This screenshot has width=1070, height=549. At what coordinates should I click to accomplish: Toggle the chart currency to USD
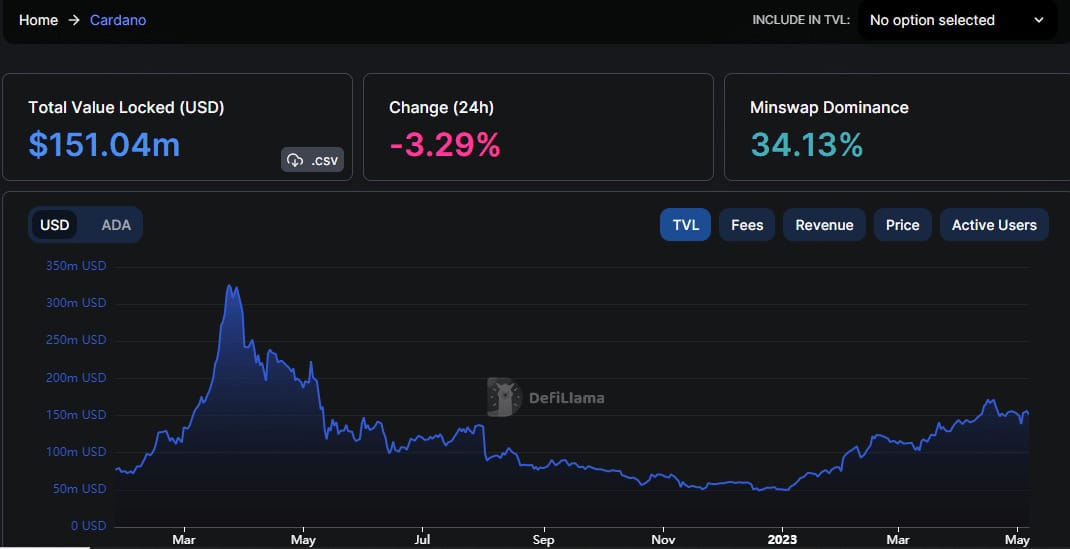[55, 225]
